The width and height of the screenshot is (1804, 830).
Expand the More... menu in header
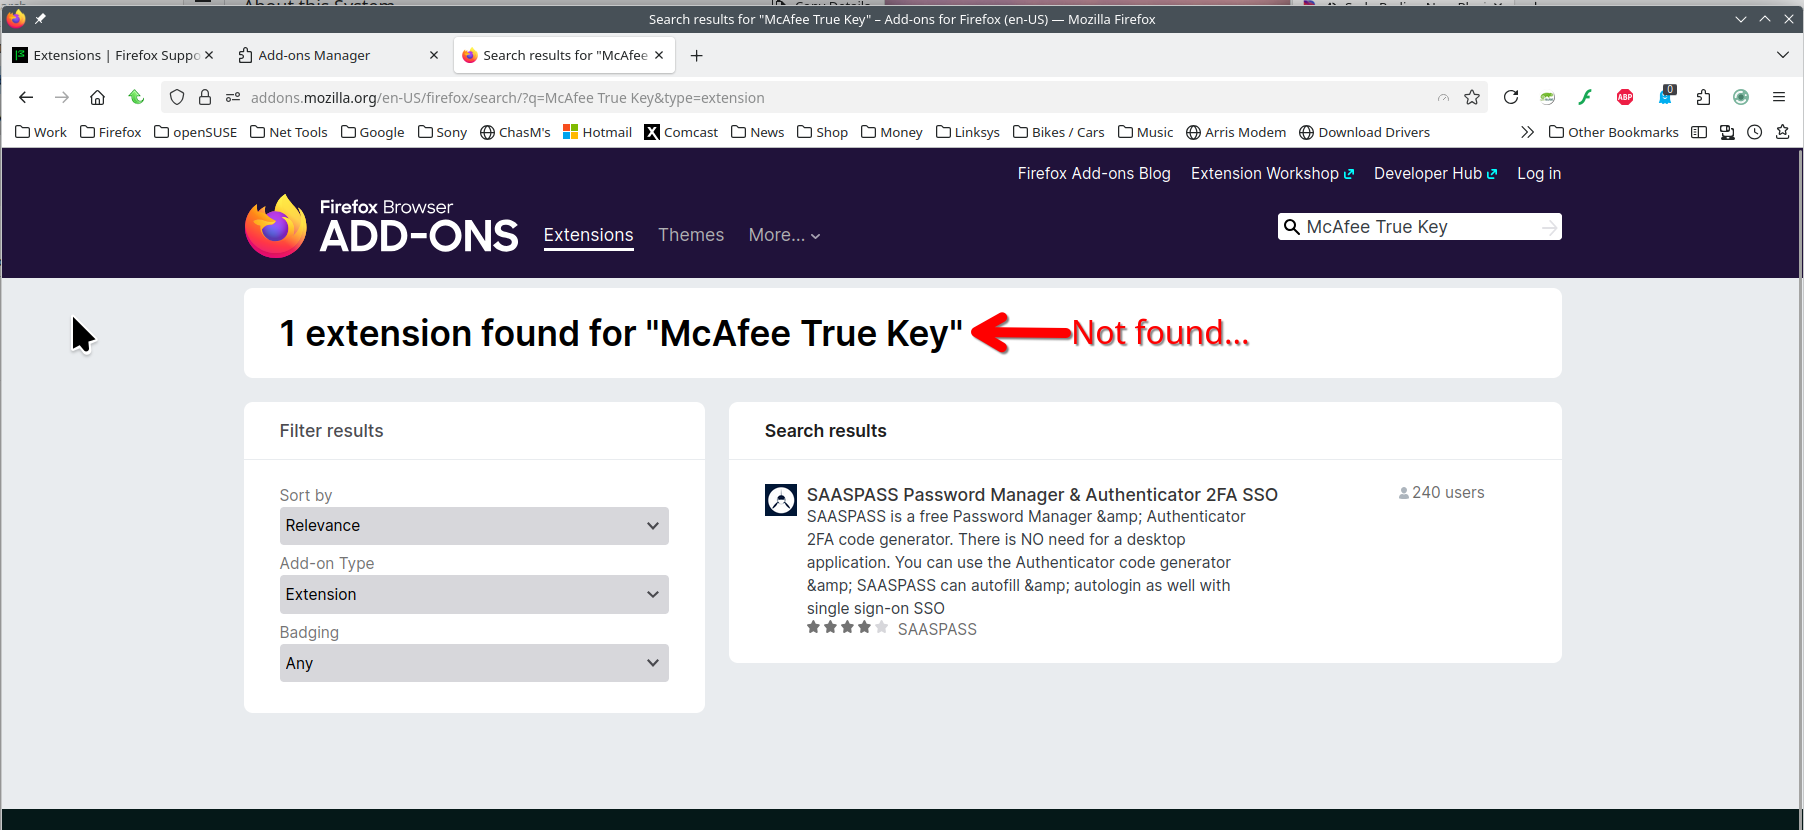click(x=785, y=235)
